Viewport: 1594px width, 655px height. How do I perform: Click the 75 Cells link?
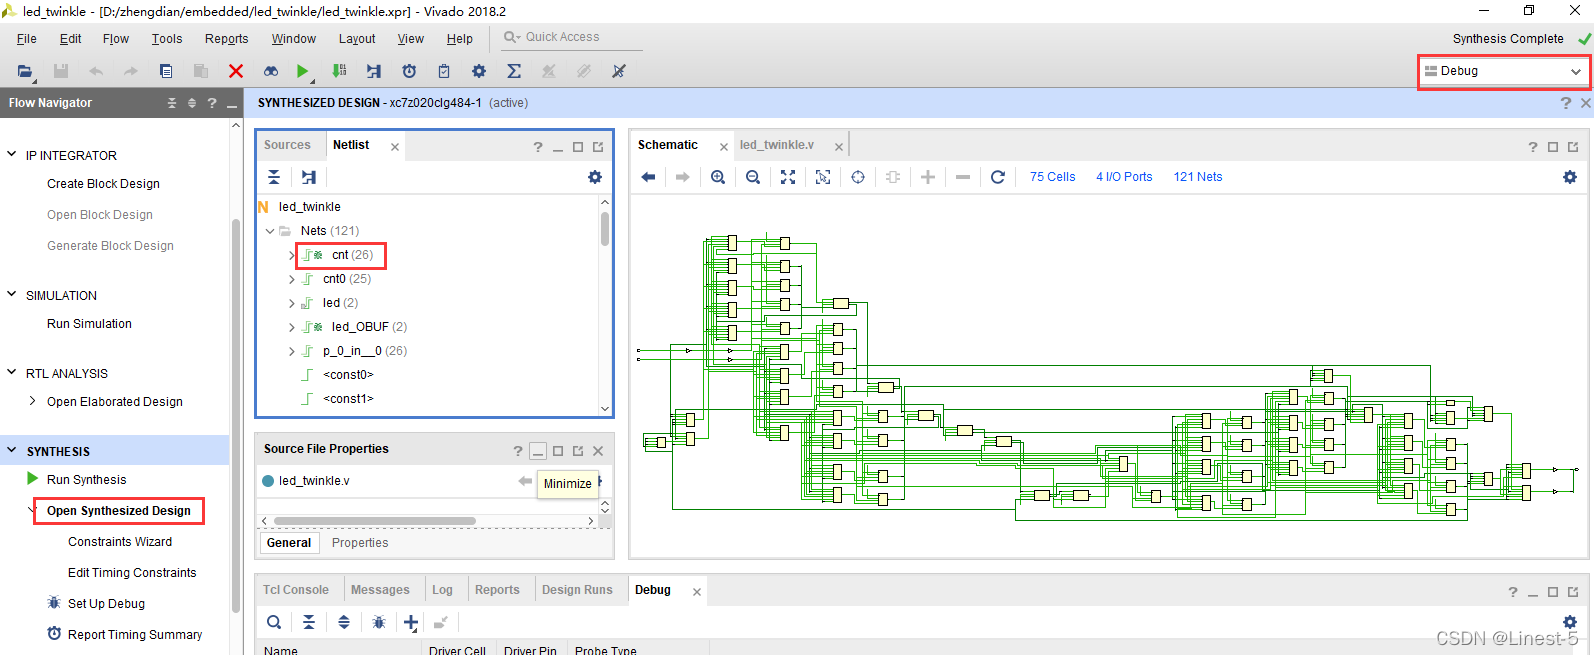1053,177
